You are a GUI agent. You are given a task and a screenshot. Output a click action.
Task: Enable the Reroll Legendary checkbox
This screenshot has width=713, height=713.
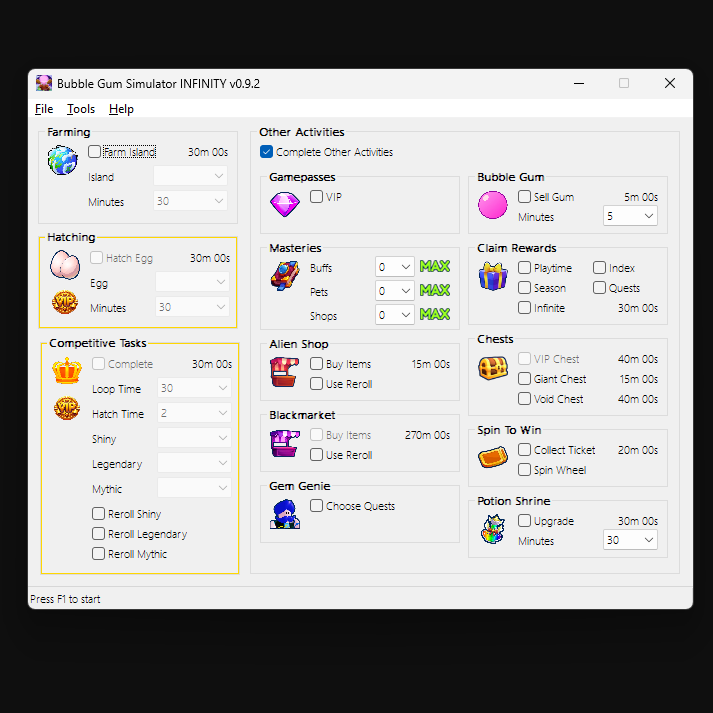tap(98, 533)
